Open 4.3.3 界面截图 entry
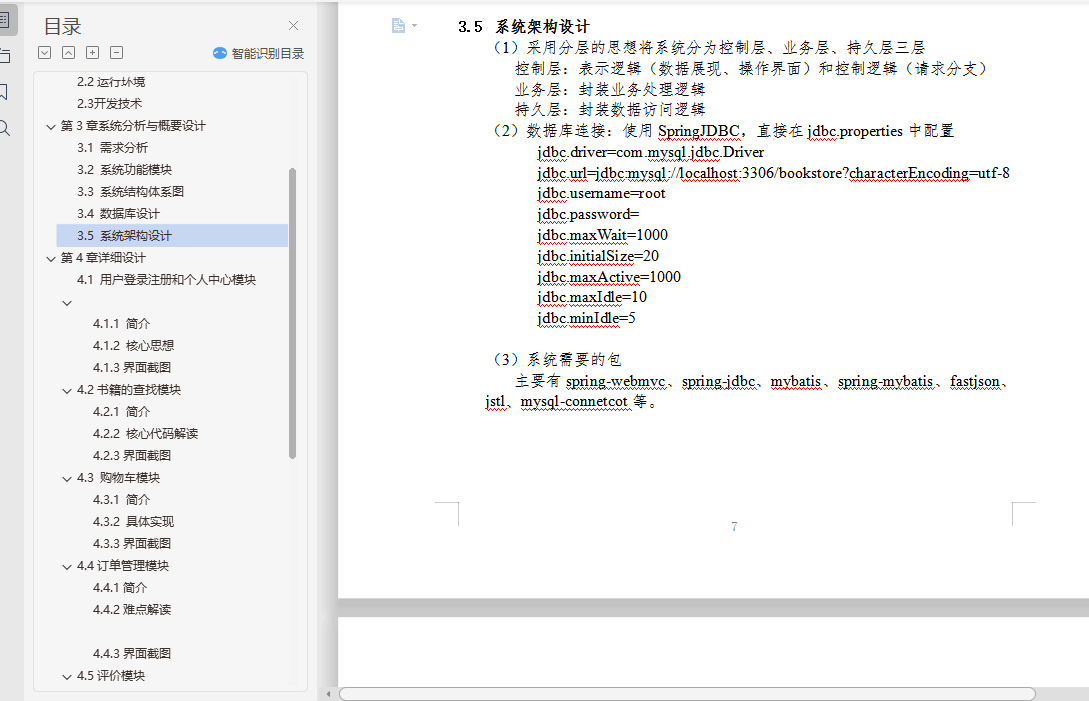 pos(132,544)
